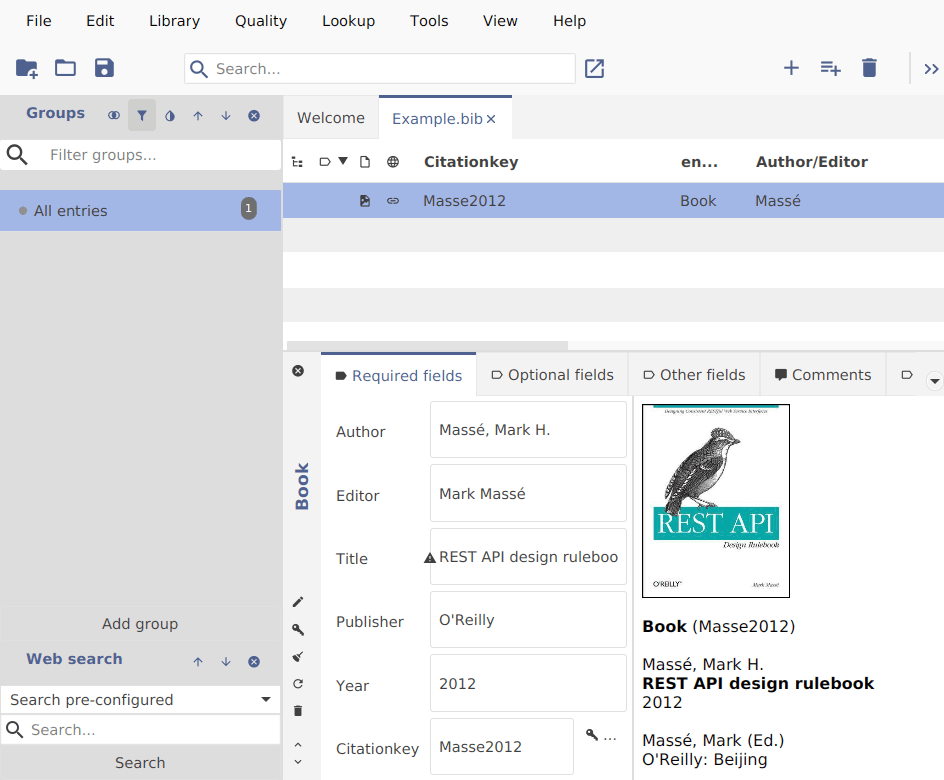Viewport: 944px width, 780px height.
Task: Click inside the Publisher field showing O'Reilly
Action: click(527, 620)
